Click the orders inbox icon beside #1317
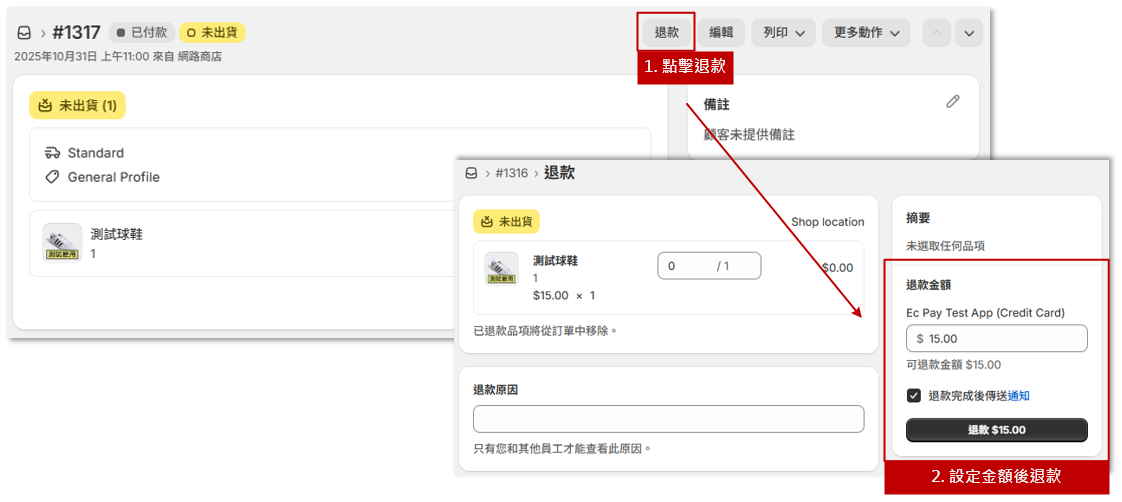This screenshot has height=502, width=1122. [24, 33]
